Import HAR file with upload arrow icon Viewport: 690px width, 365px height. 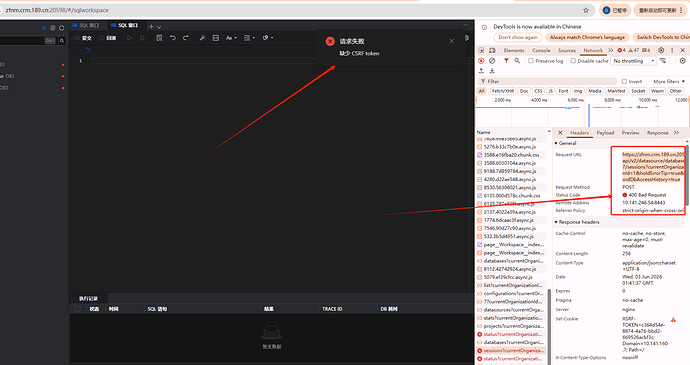tap(481, 70)
